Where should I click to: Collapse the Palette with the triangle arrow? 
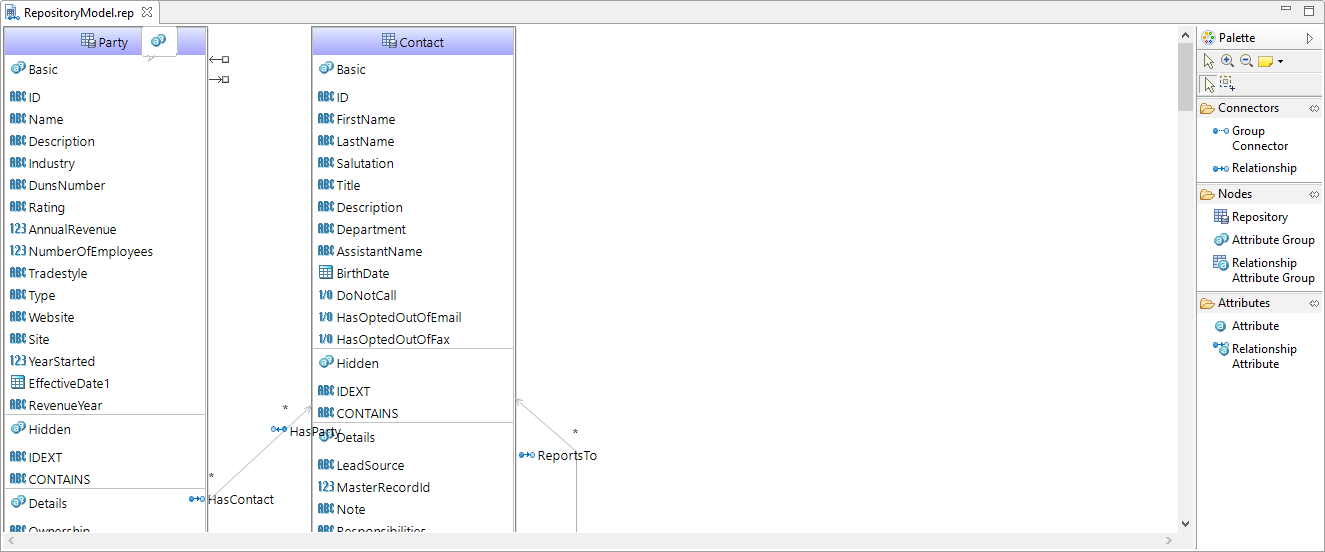1310,38
